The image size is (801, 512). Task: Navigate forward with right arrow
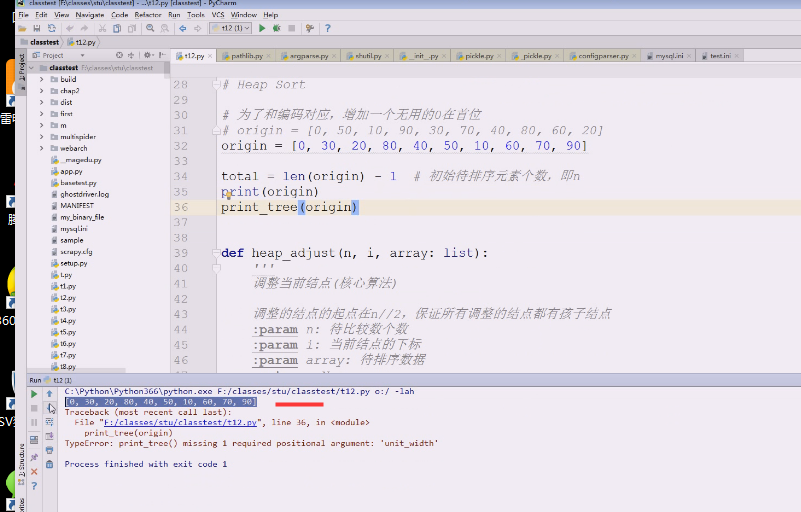[x=197, y=29]
